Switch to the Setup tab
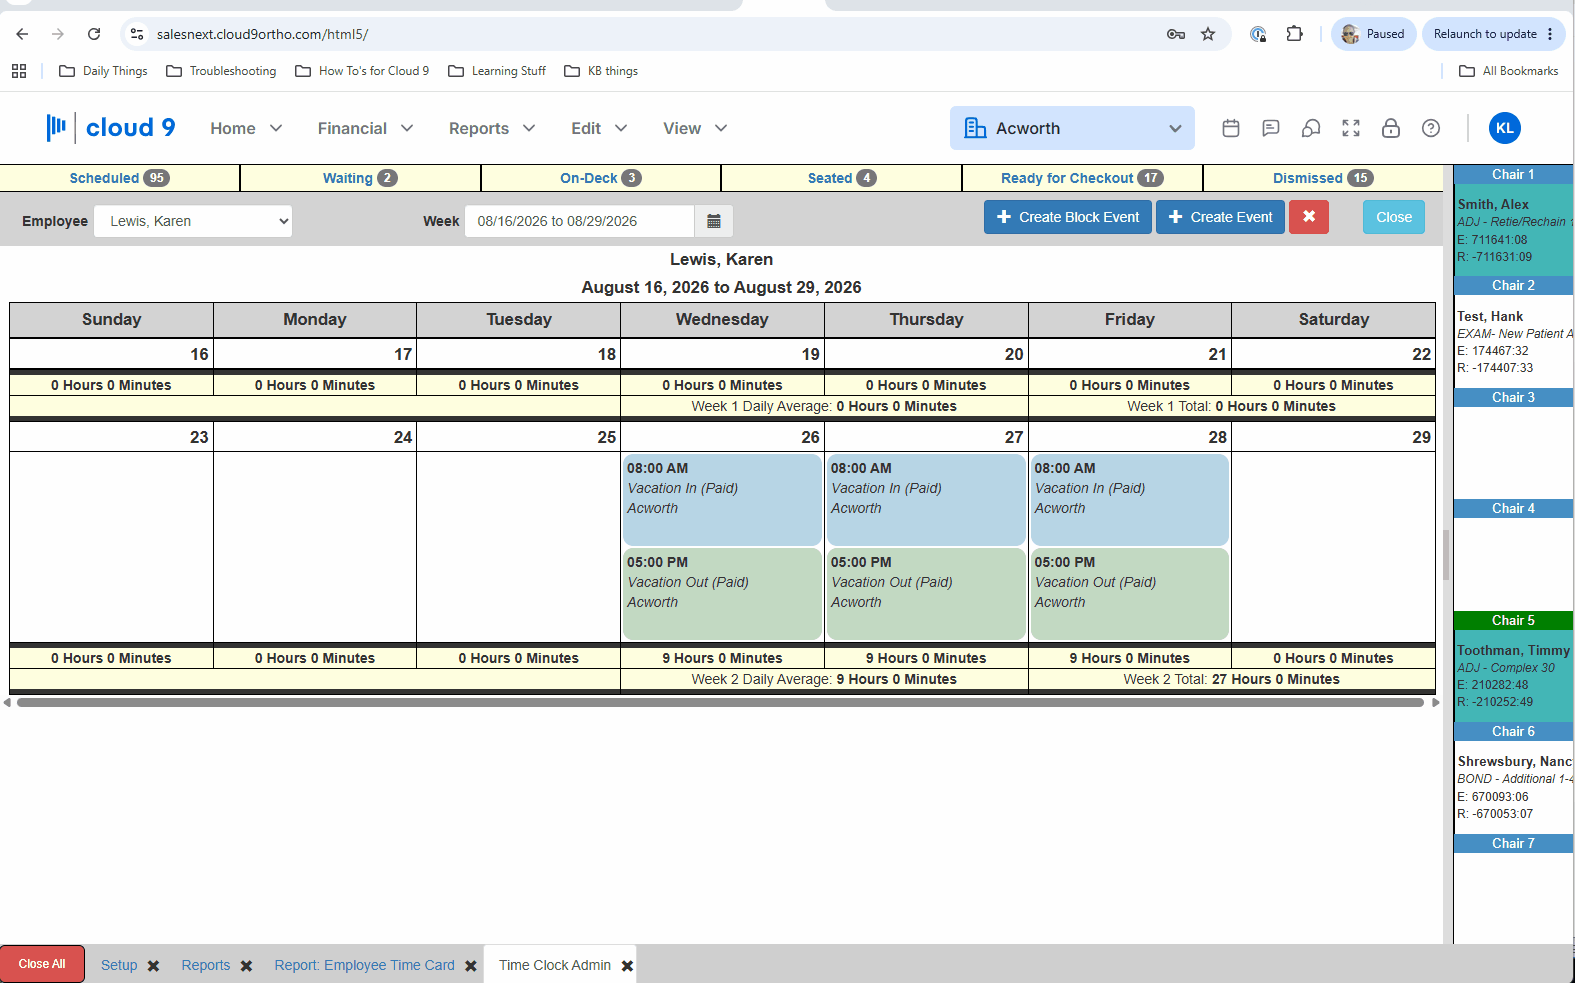 pyautogui.click(x=119, y=965)
